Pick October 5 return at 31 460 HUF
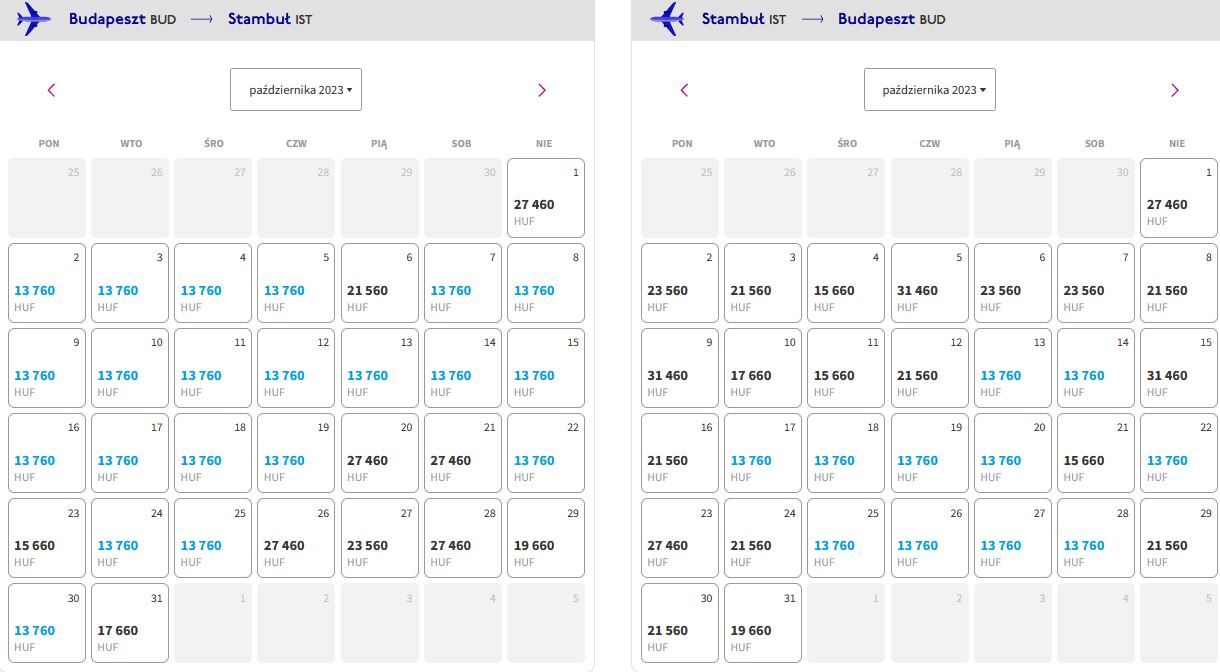The image size is (1220, 672). point(929,283)
